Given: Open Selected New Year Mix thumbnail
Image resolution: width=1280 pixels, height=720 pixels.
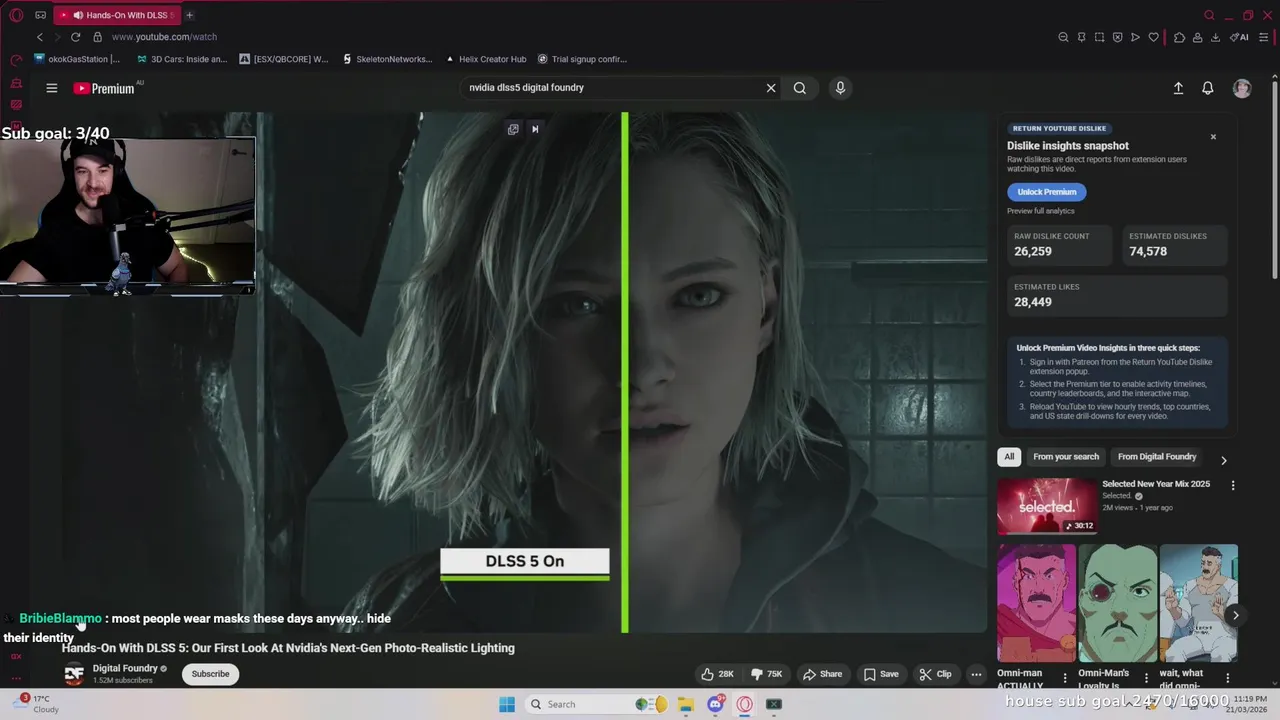Looking at the screenshot, I should click(1046, 506).
